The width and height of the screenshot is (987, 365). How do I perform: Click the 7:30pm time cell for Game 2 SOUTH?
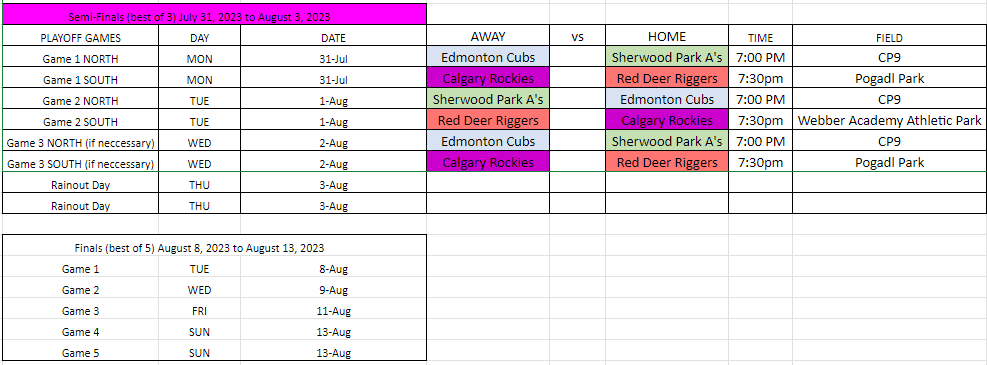760,120
